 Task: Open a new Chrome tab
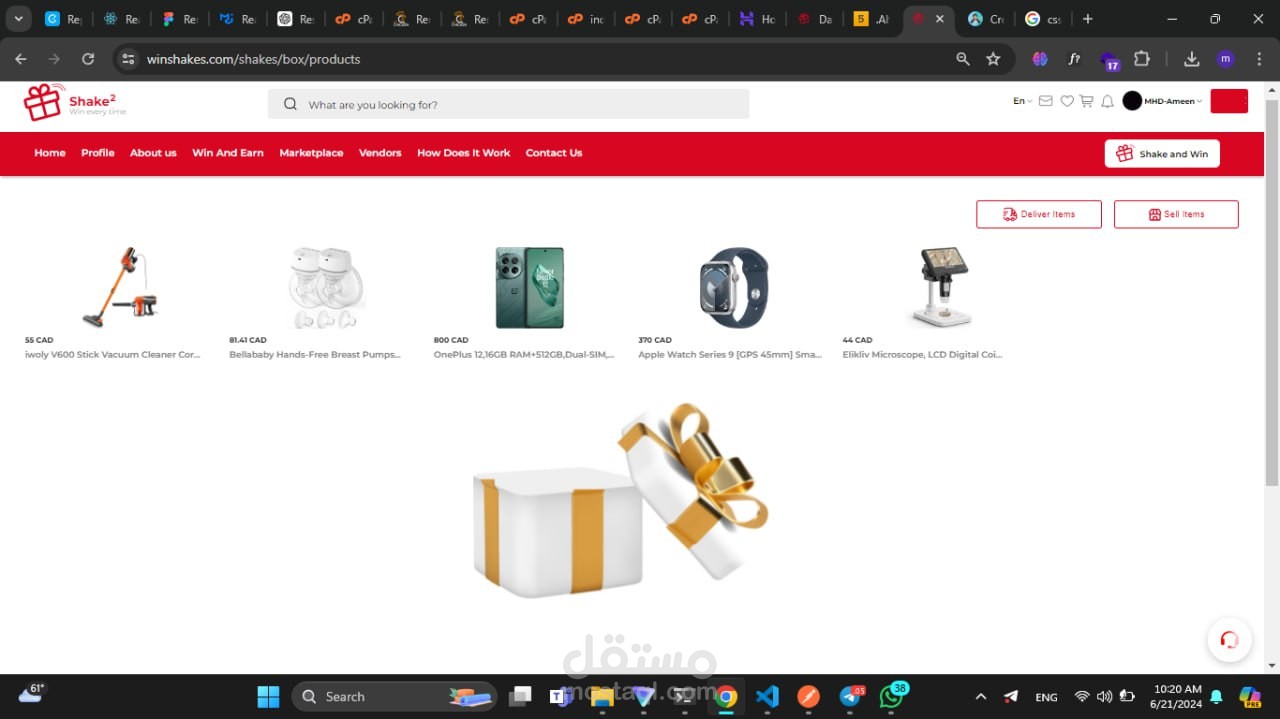pos(1088,19)
